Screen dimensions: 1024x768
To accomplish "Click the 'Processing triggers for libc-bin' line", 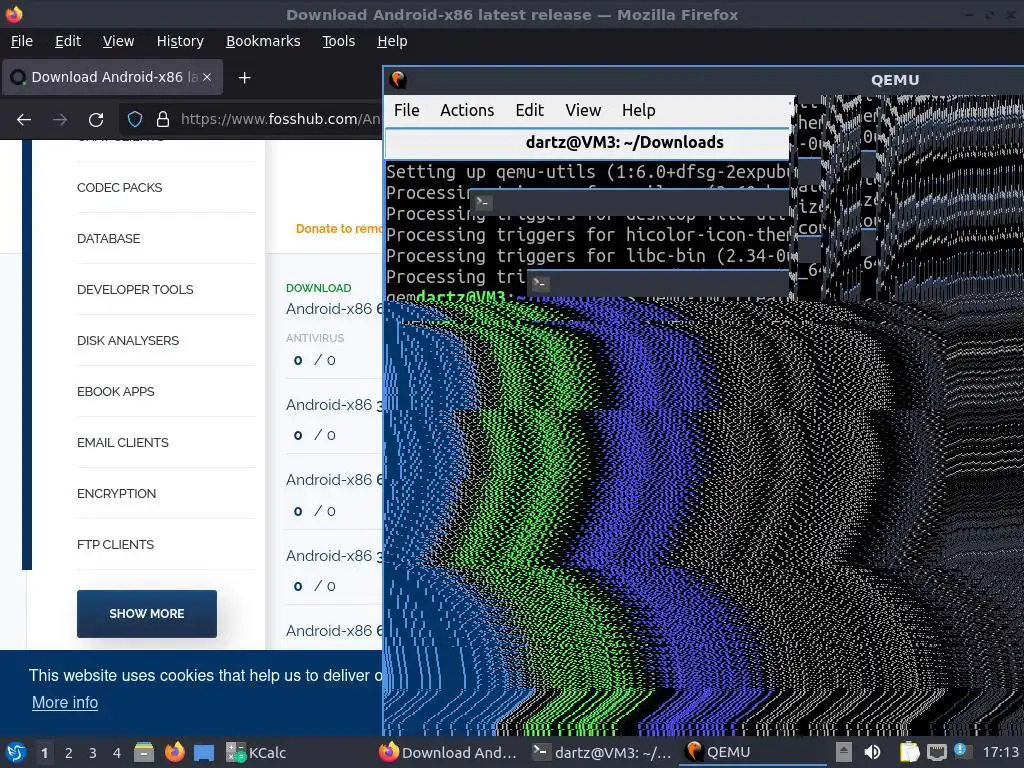I will pos(588,256).
